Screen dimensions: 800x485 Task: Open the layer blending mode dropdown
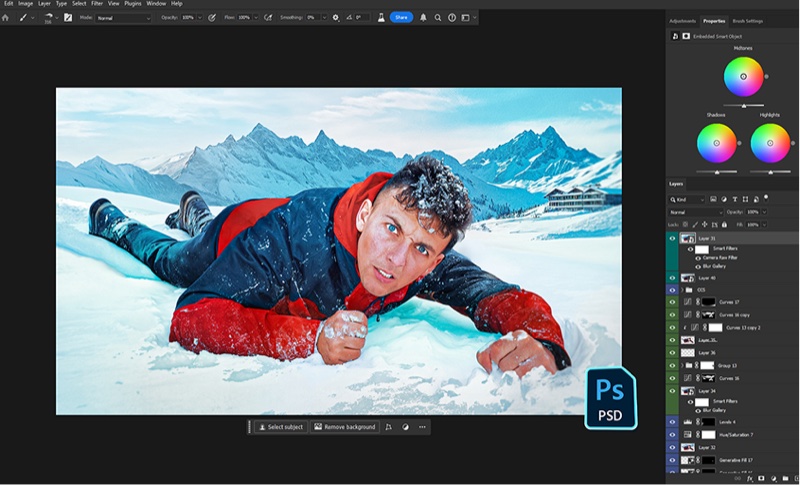pos(696,212)
